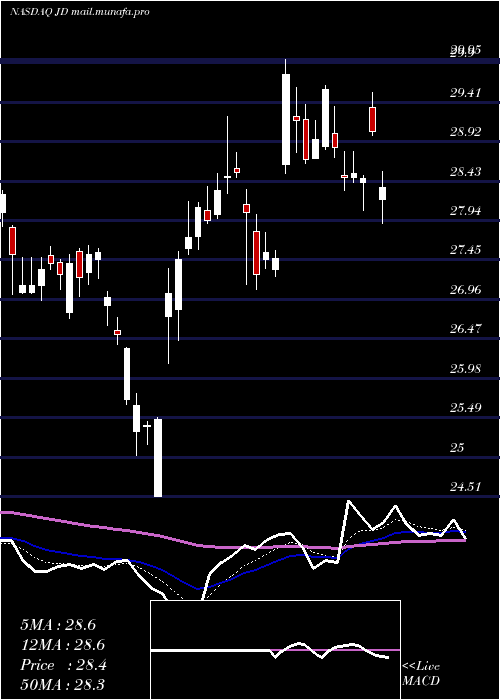Click the 24.51 price axis label
The width and height of the screenshot is (500, 700).
pos(465,487)
